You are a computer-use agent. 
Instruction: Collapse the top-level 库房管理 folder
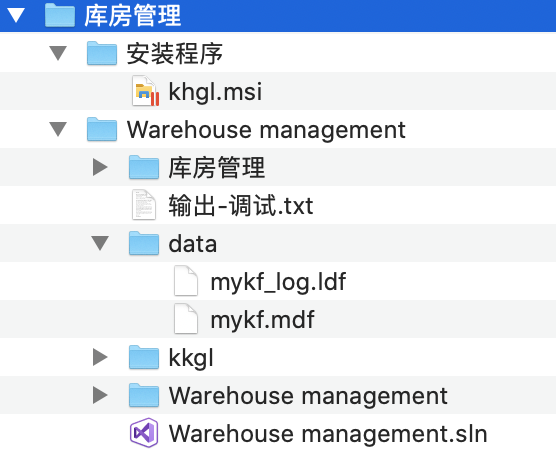click(x=16, y=15)
